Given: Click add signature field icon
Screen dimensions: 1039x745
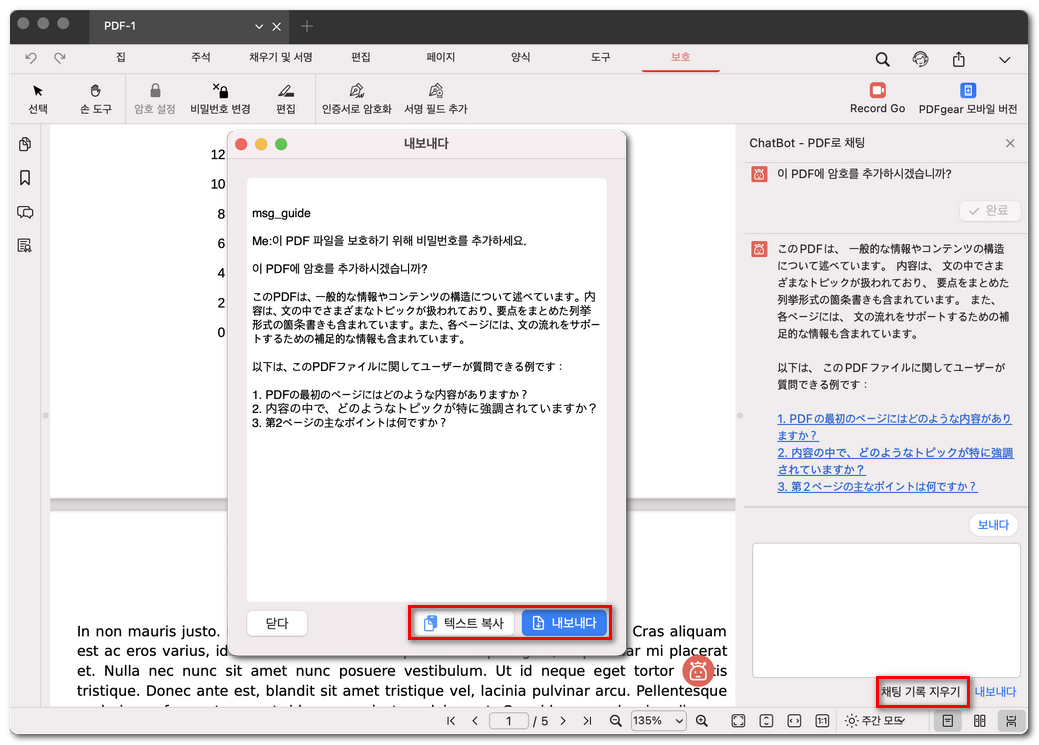Looking at the screenshot, I should pyautogui.click(x=435, y=91).
